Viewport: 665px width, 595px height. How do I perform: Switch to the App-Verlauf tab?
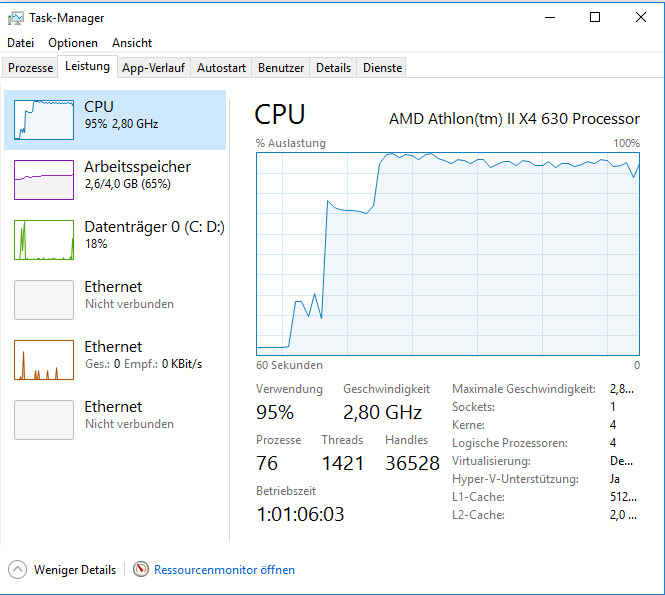click(x=153, y=68)
